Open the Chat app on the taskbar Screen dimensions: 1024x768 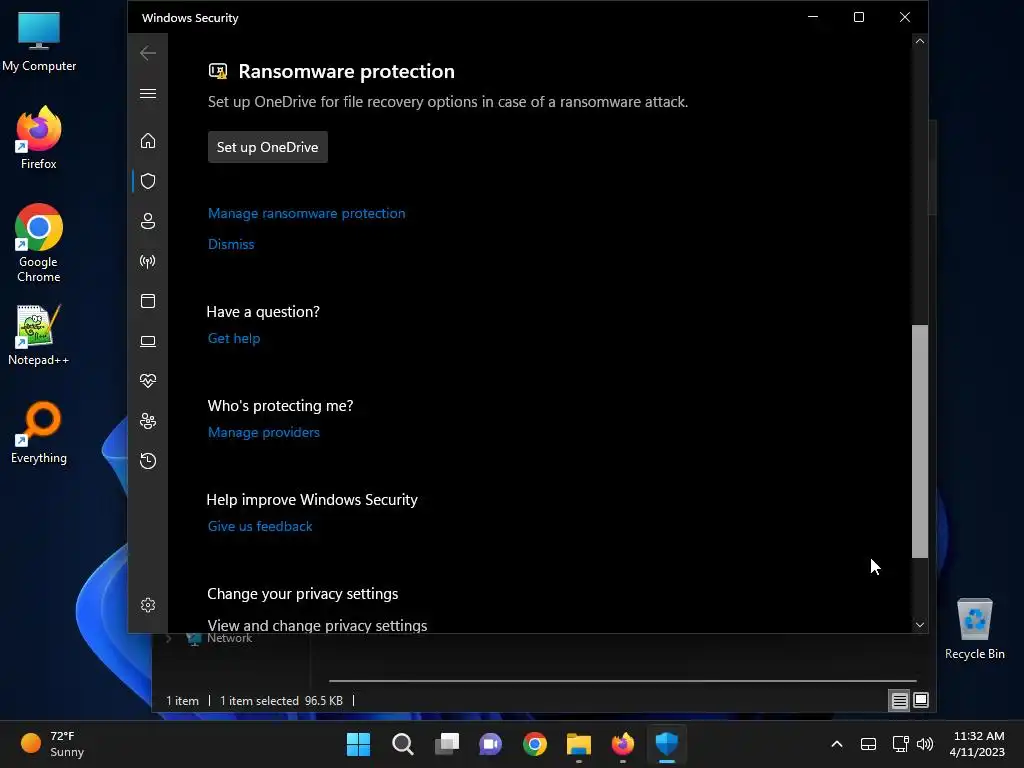(x=490, y=744)
